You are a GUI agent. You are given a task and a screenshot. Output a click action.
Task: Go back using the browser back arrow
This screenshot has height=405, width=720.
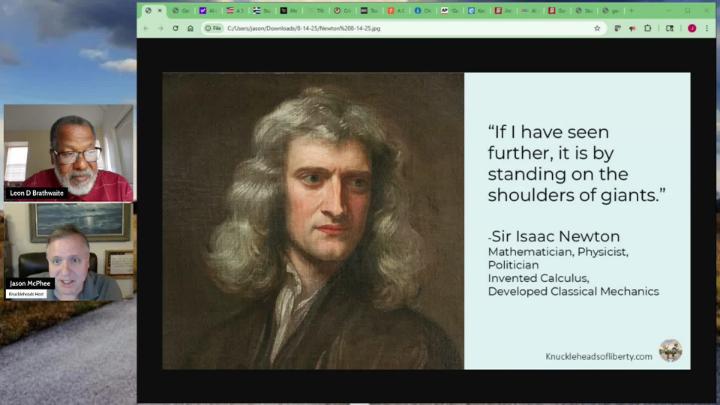click(146, 28)
